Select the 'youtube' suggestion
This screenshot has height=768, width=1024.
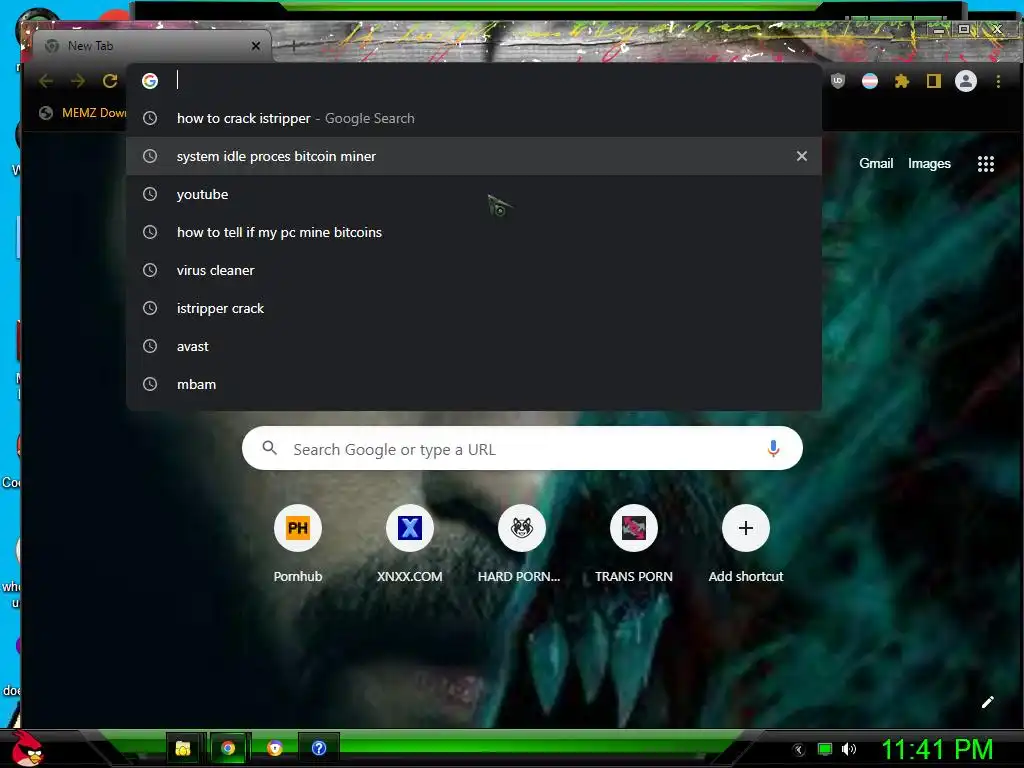[x=473, y=194]
